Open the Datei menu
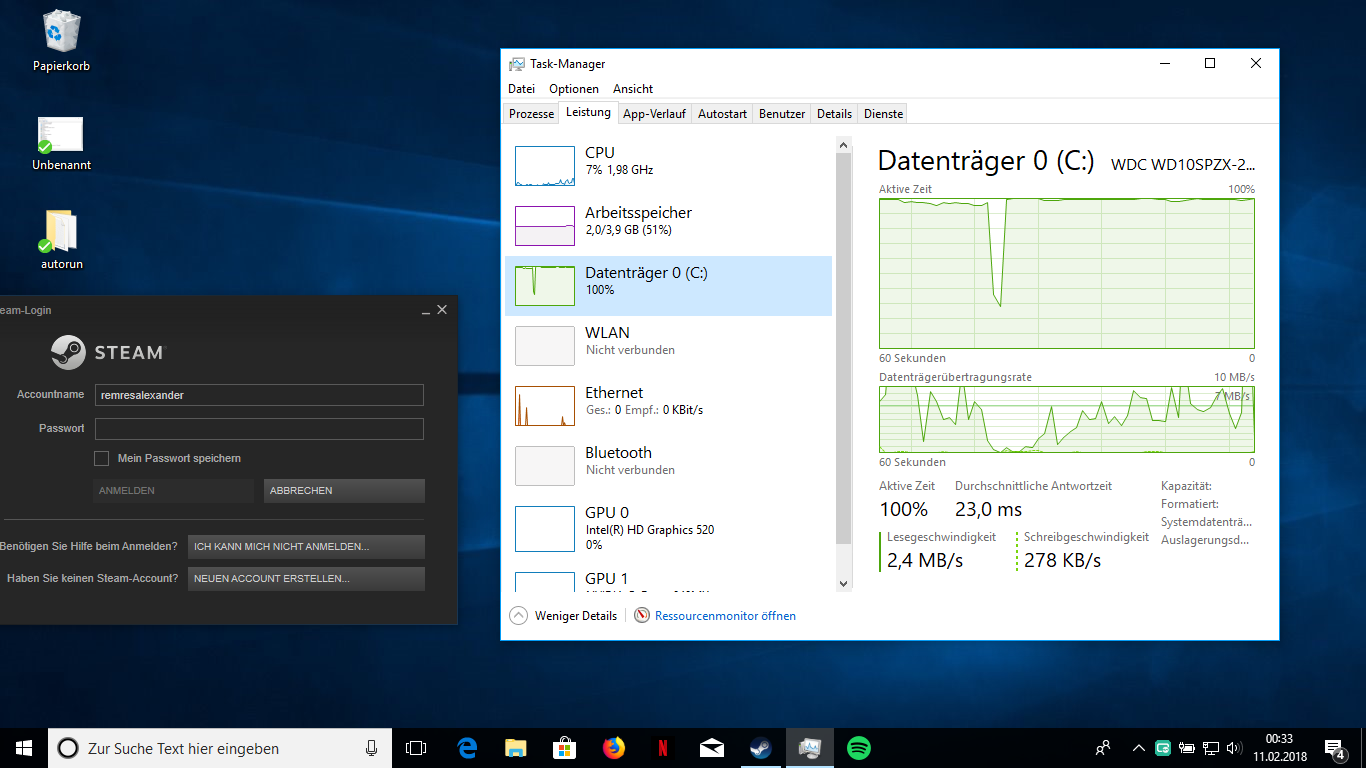Screen dimensions: 1366x768 tap(521, 89)
